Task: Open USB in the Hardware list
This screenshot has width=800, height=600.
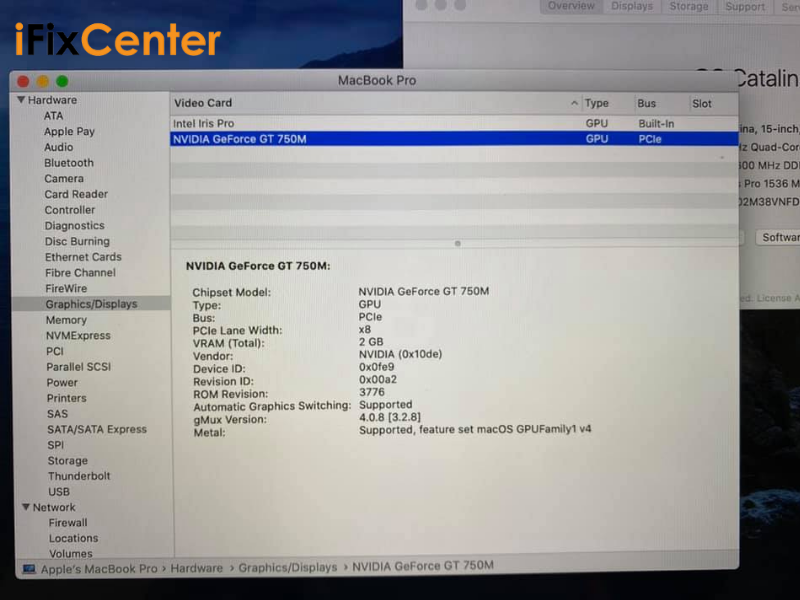Action: pyautogui.click(x=59, y=492)
